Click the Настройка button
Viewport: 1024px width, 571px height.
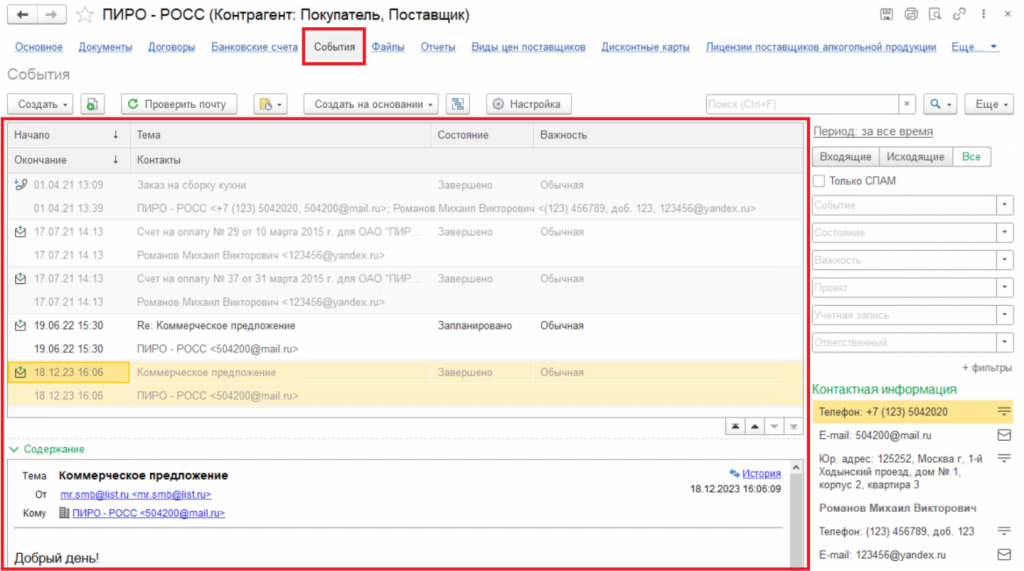pos(528,104)
